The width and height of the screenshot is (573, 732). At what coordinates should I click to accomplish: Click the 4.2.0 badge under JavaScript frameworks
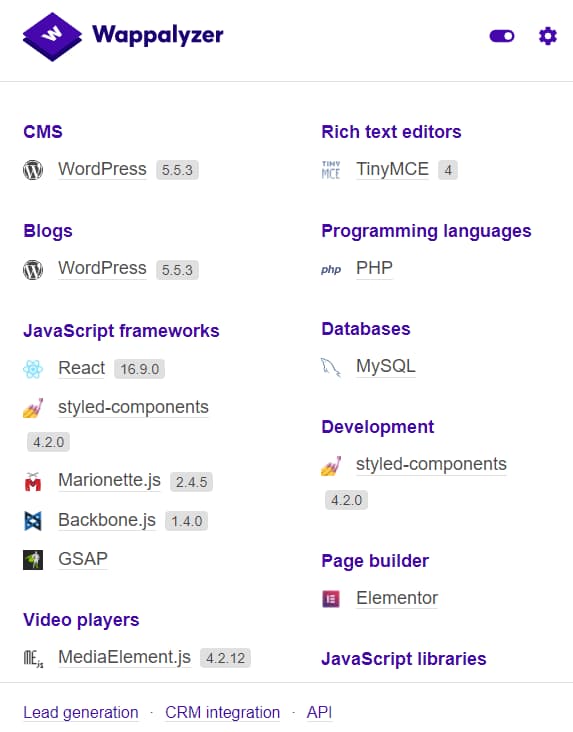(48, 442)
